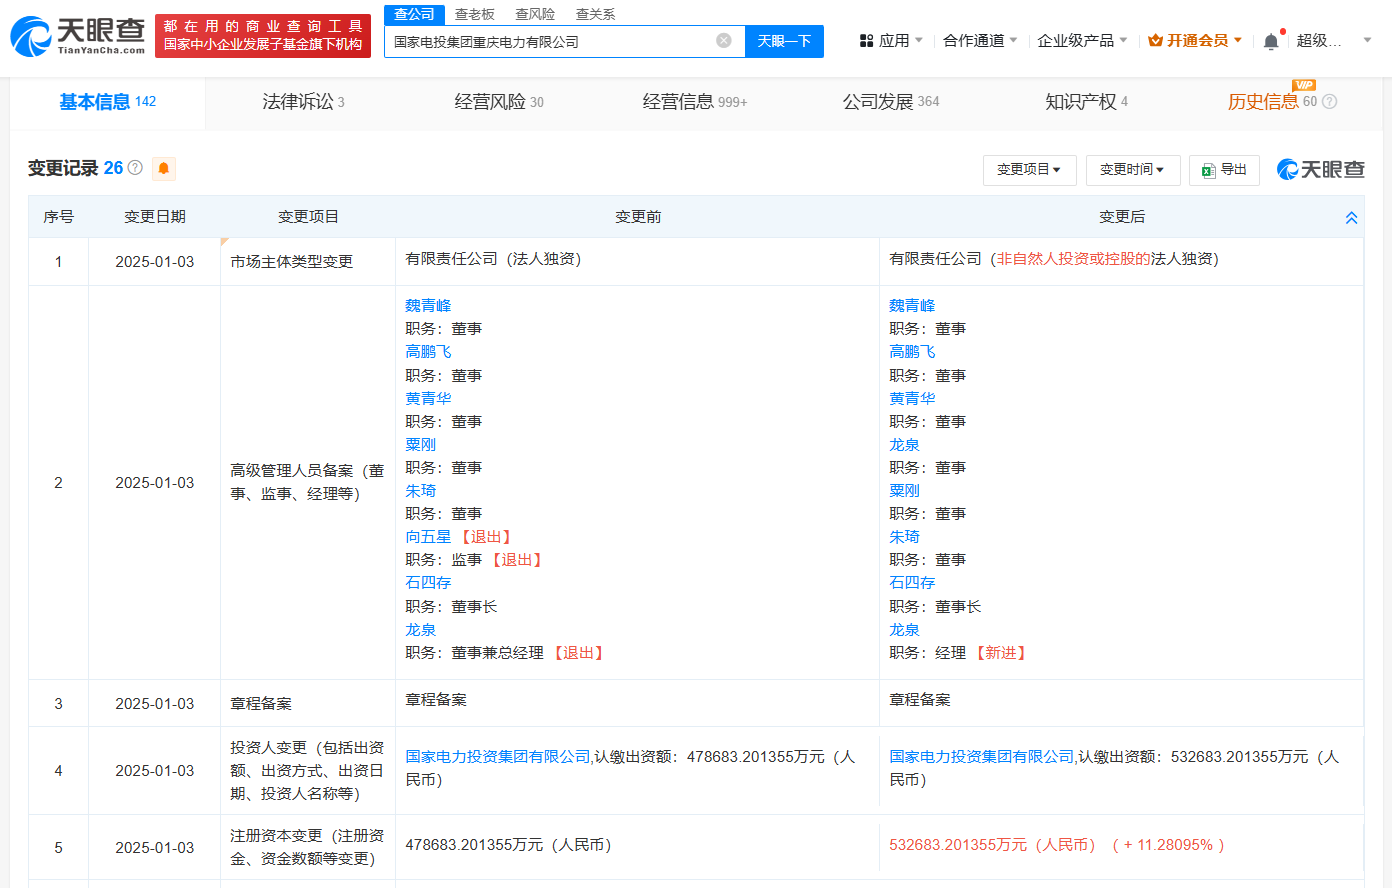Switch to the 法律诉讼 tab
The height and width of the screenshot is (888, 1392).
[303, 102]
